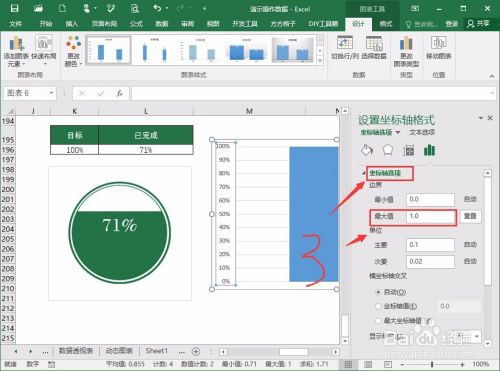Select the 自动(O) radio button
This screenshot has width=500, height=371.
click(378, 292)
